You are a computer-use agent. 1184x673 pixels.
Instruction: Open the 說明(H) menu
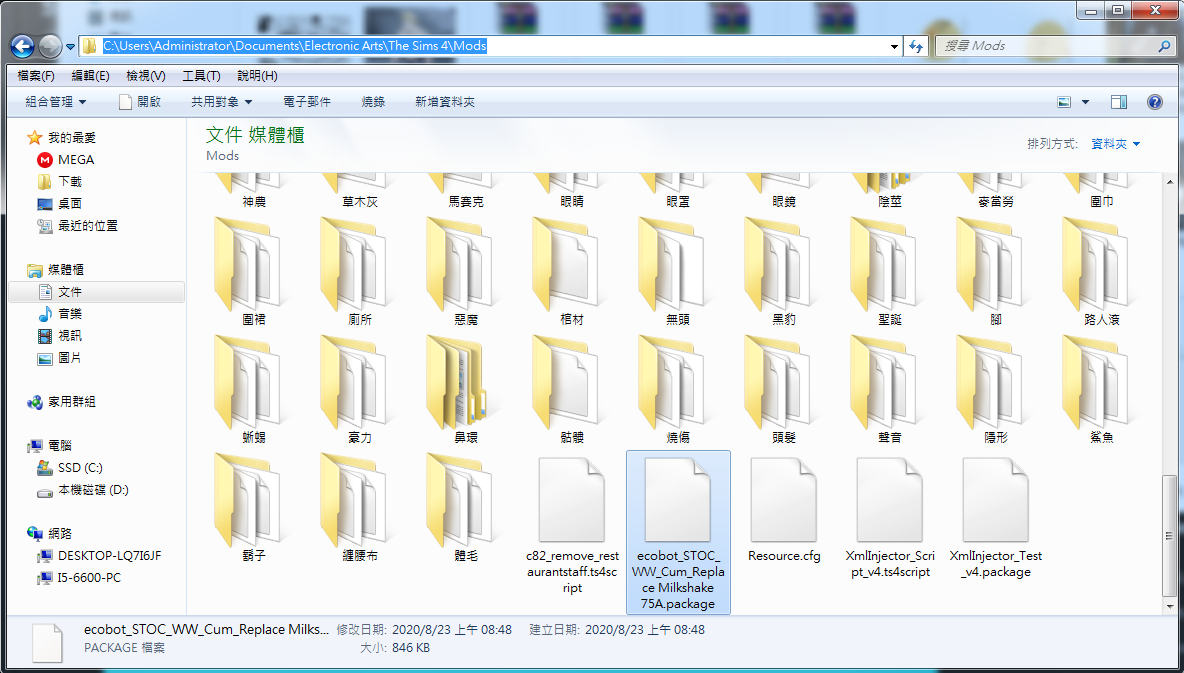[x=257, y=76]
